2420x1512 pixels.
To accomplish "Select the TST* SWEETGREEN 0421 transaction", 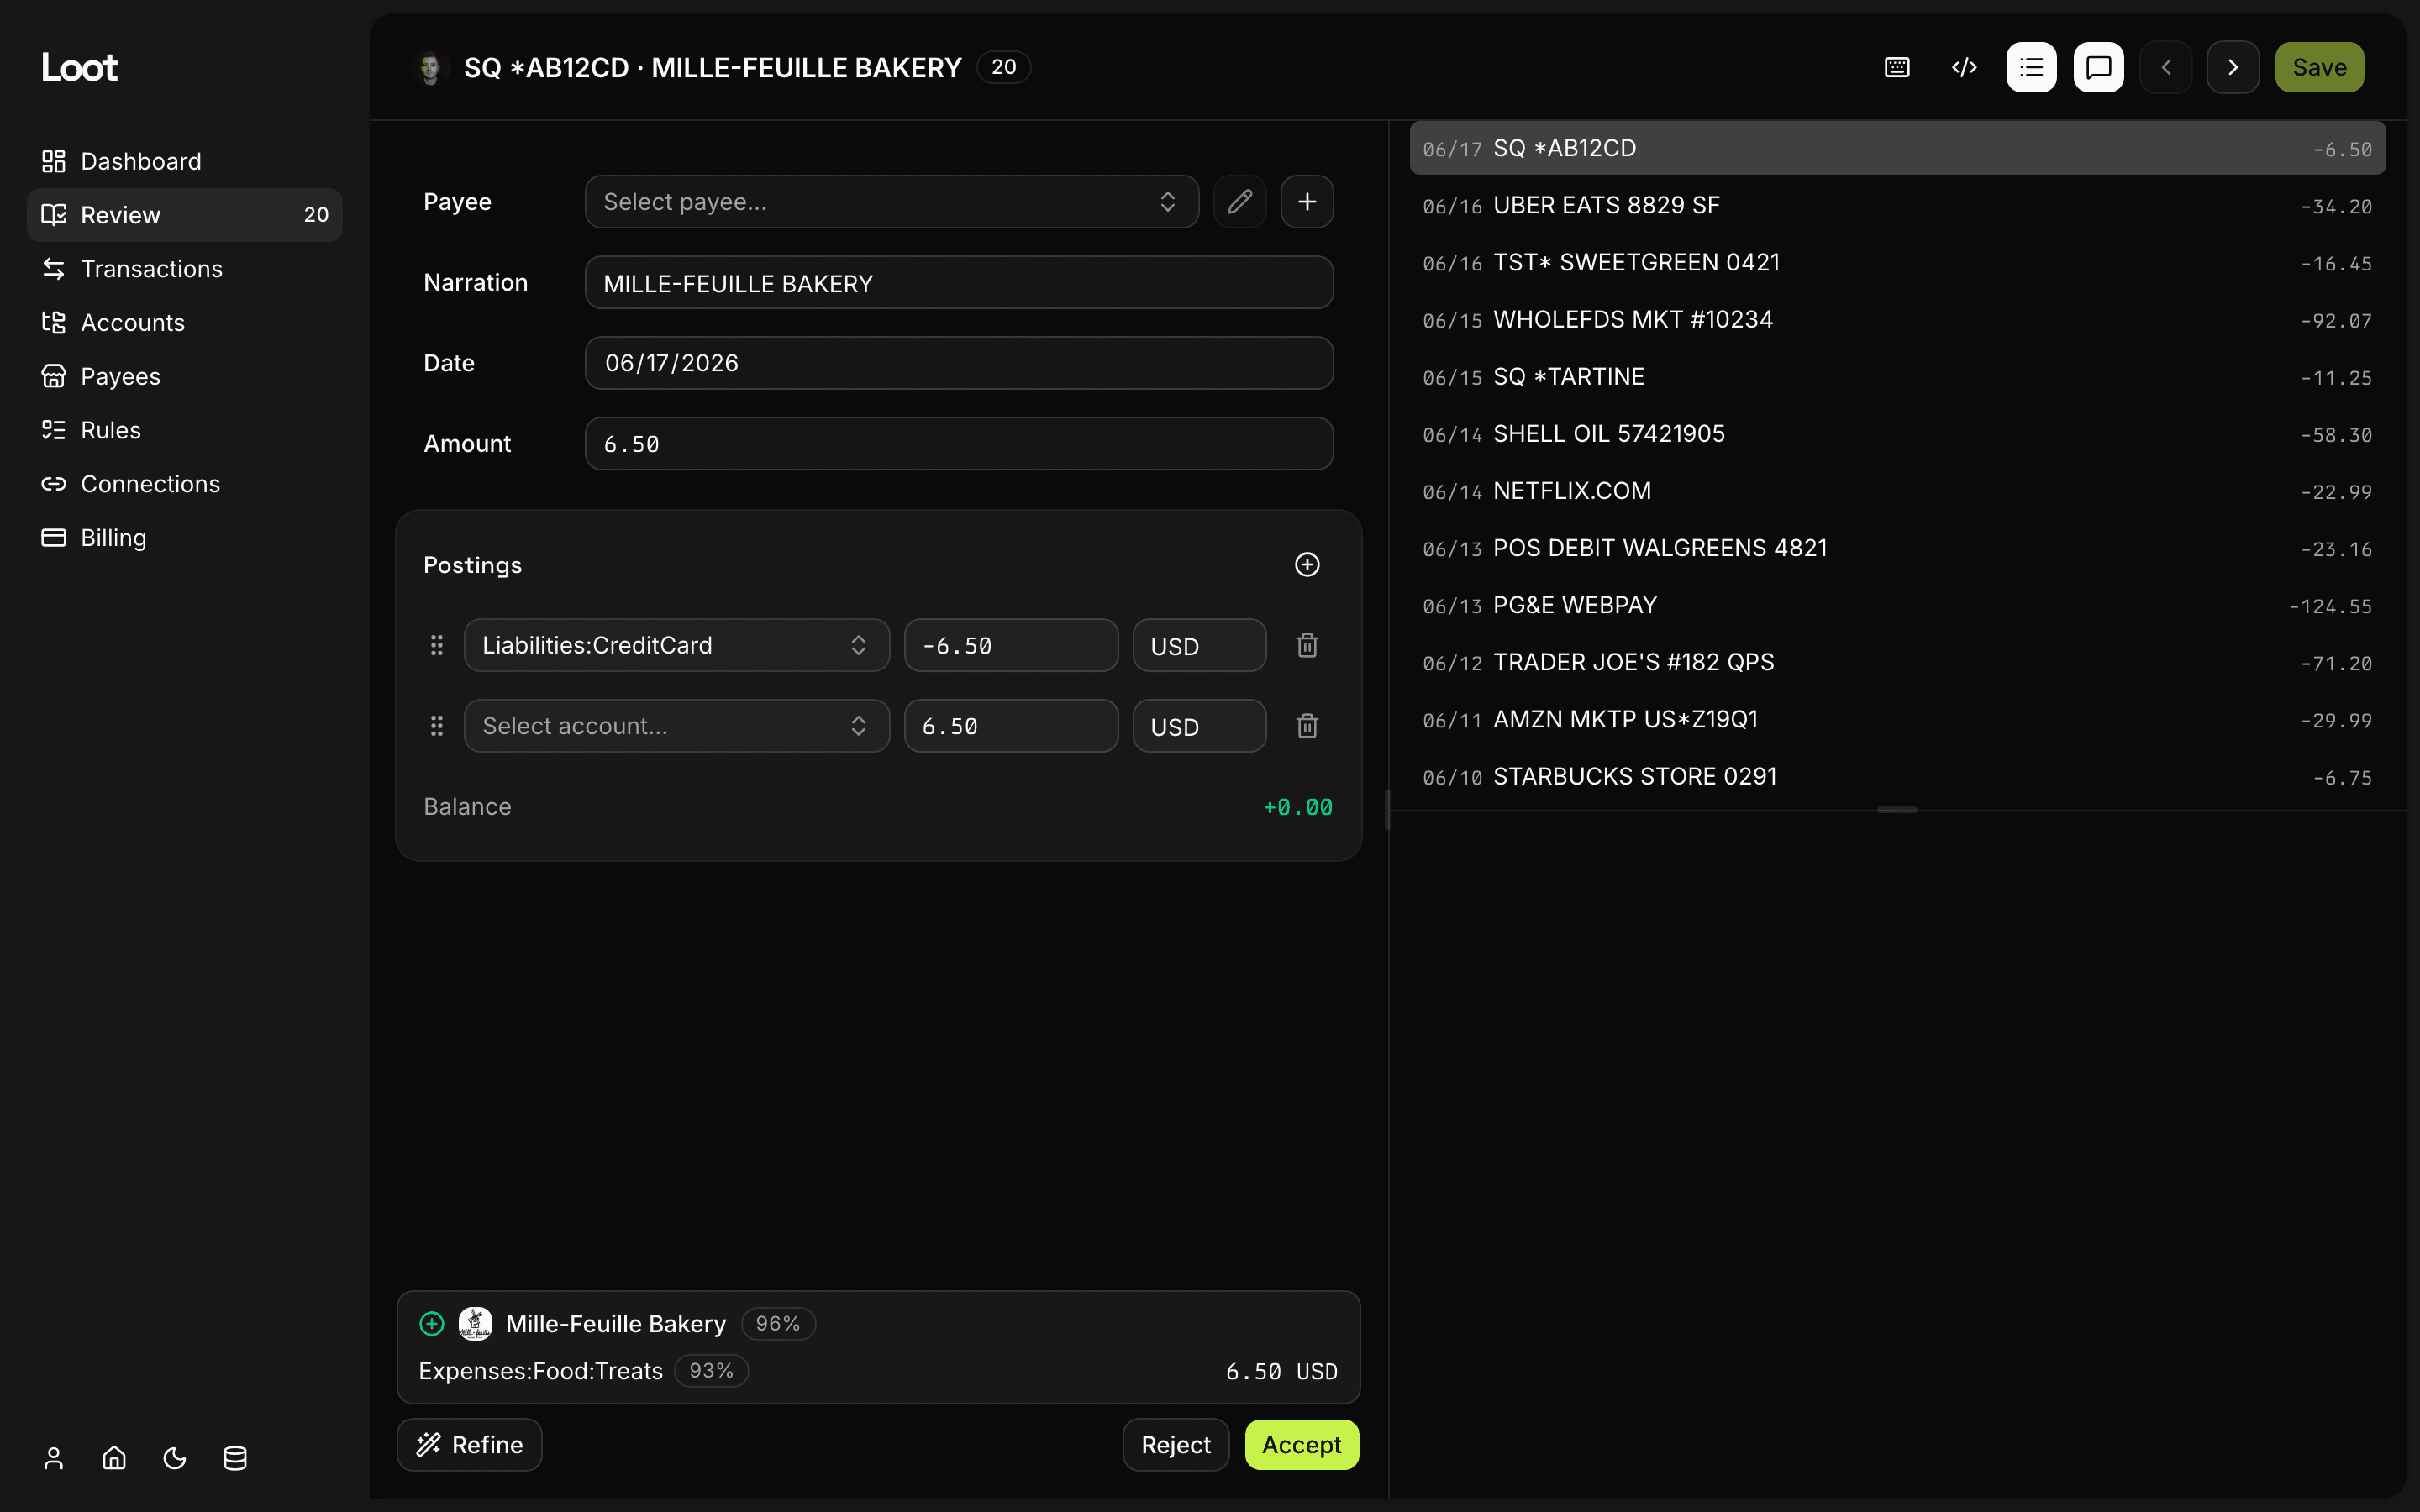I will coord(1897,262).
